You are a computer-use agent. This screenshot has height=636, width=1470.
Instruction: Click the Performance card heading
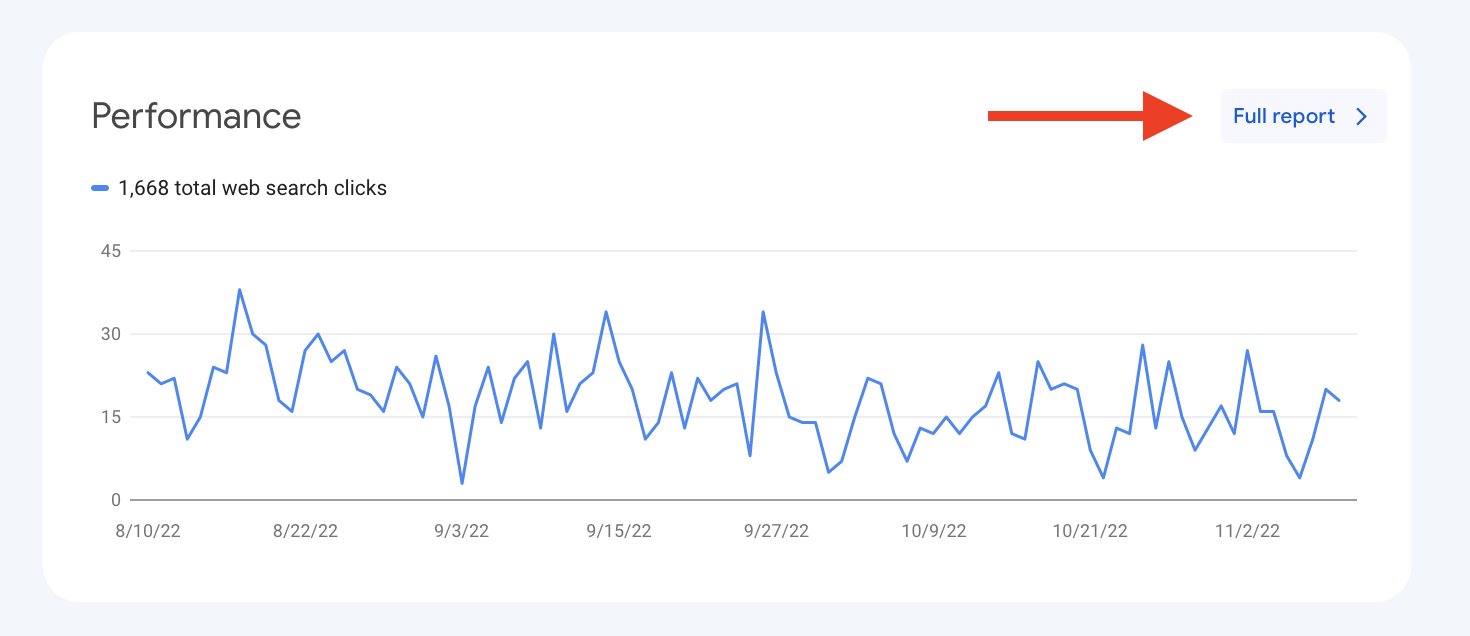pos(196,116)
